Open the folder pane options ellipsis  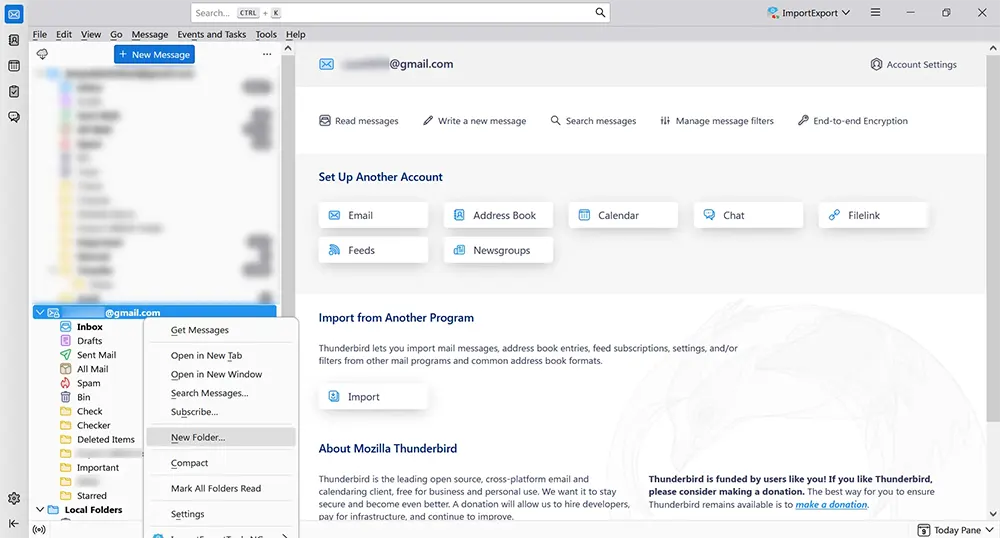coord(267,54)
